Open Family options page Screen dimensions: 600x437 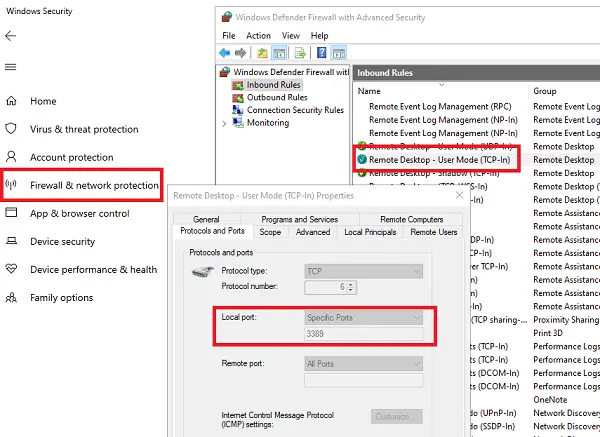62,297
